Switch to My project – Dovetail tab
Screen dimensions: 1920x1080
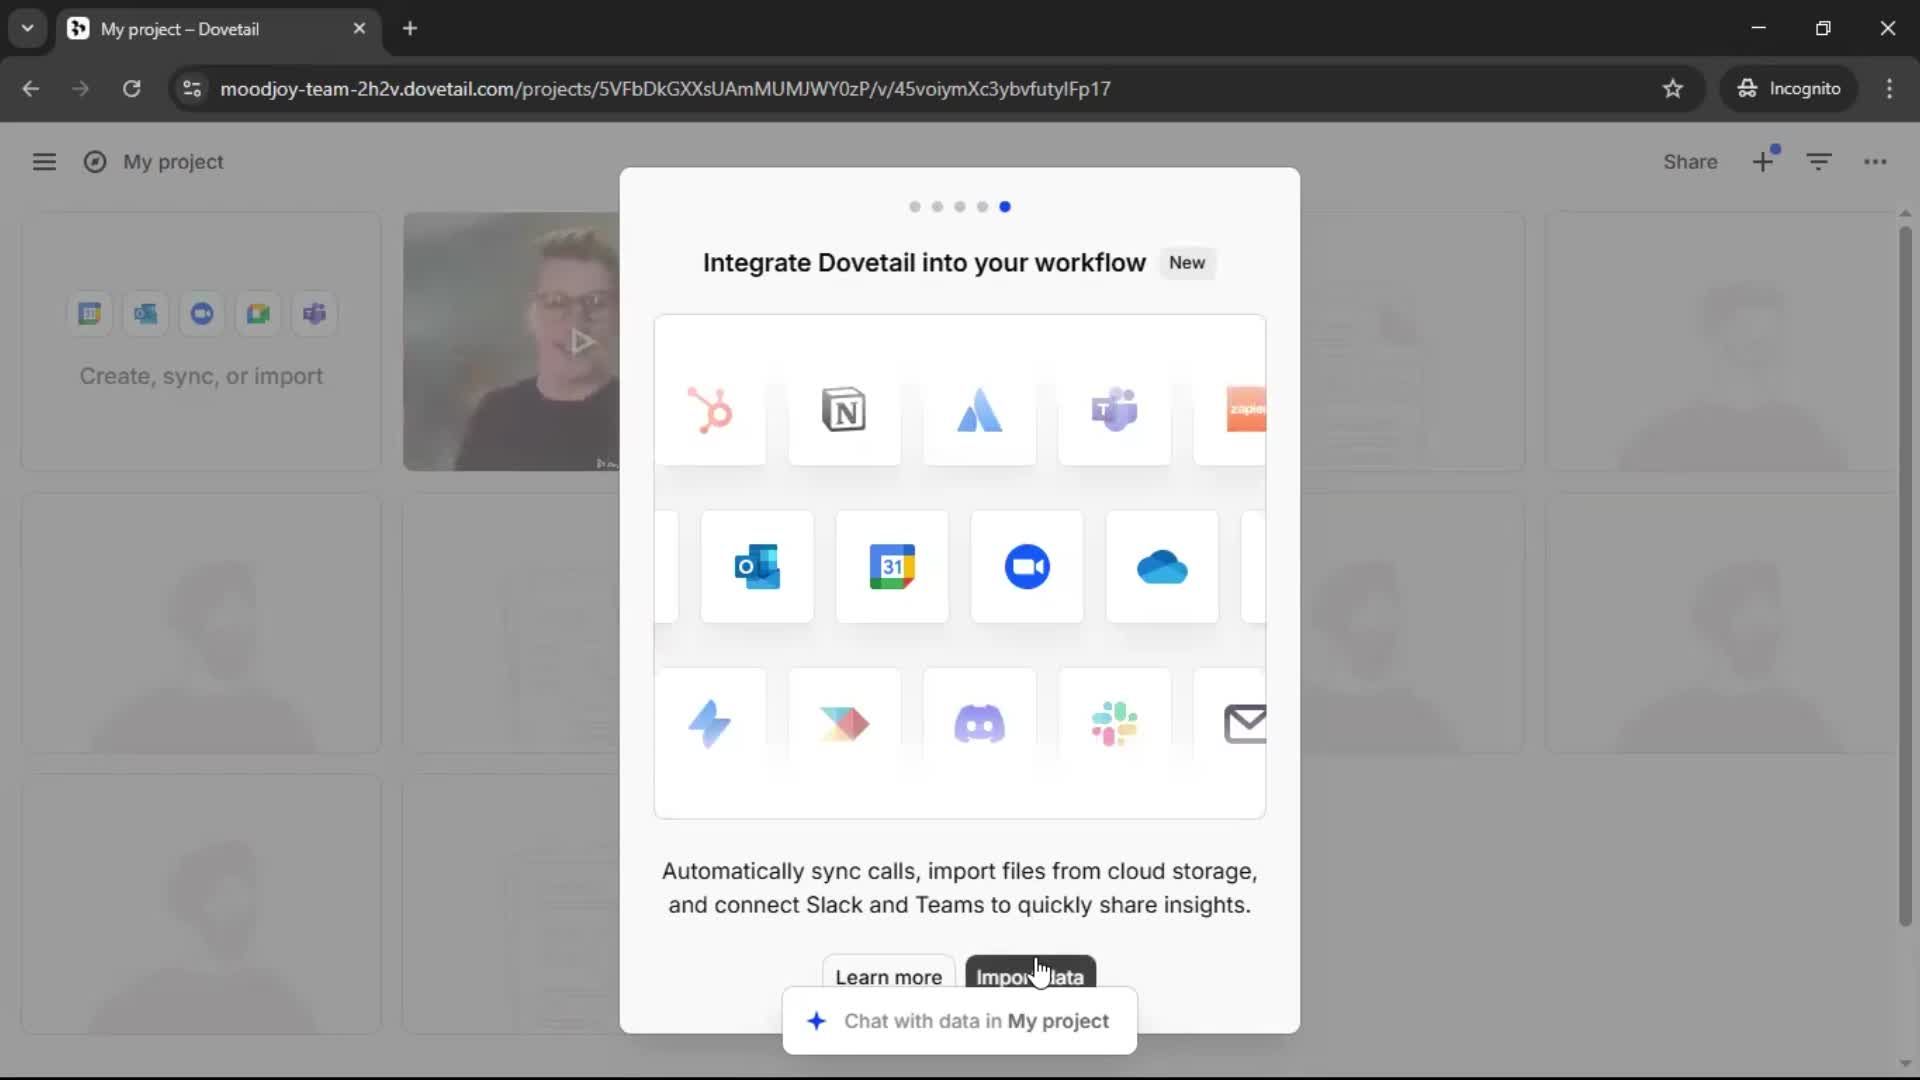(x=180, y=29)
